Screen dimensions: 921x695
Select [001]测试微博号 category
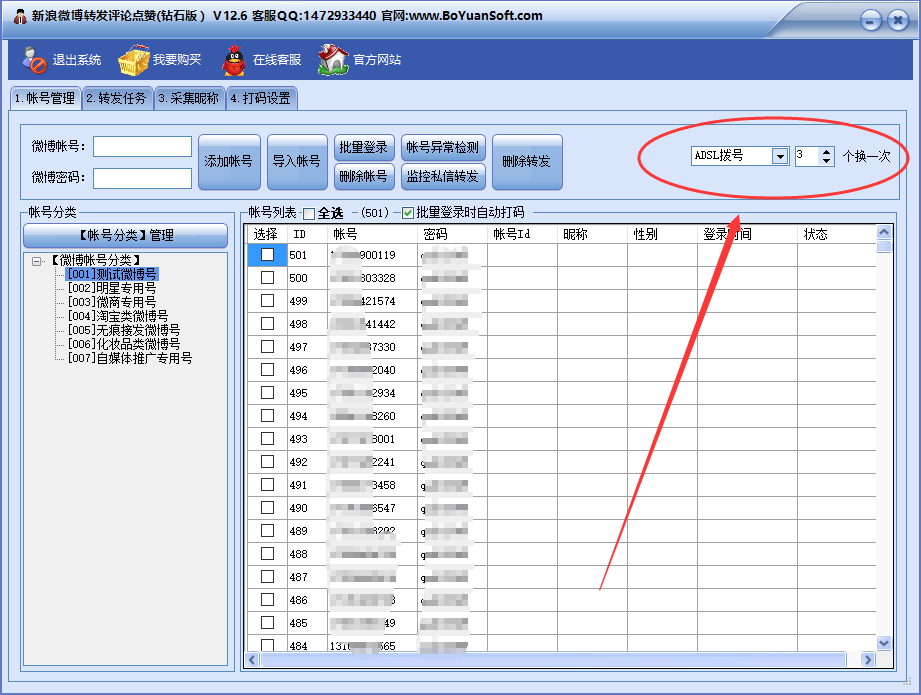tap(112, 274)
